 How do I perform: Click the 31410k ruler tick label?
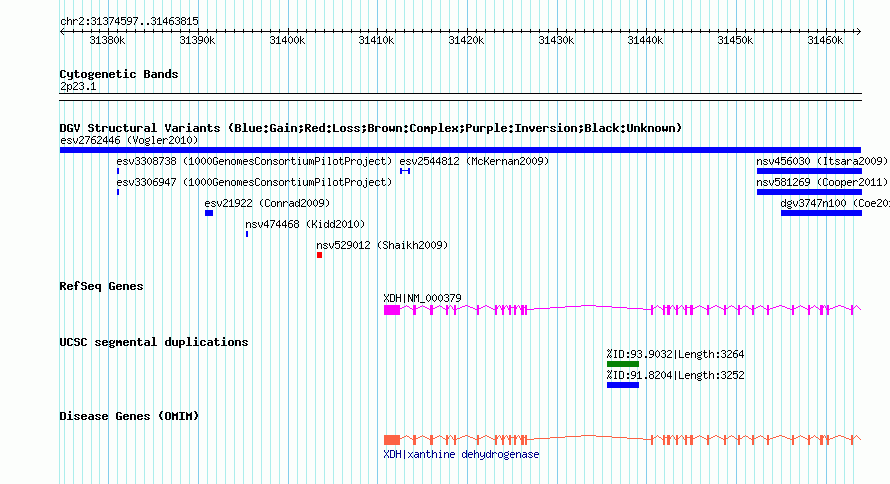tap(376, 41)
